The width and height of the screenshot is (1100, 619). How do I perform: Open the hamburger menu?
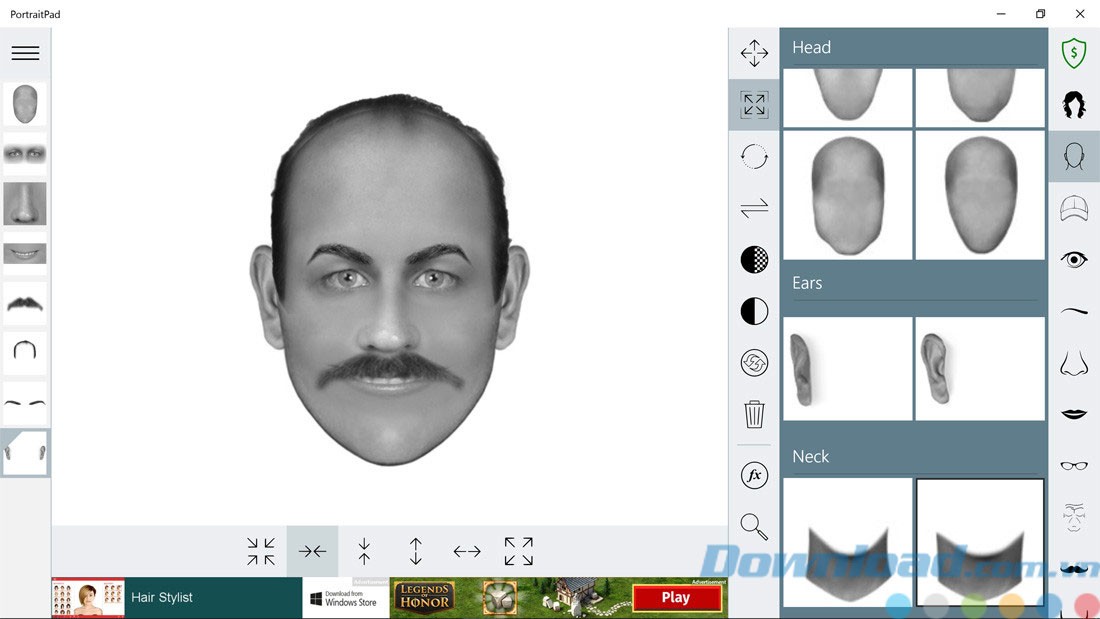pyautogui.click(x=25, y=53)
